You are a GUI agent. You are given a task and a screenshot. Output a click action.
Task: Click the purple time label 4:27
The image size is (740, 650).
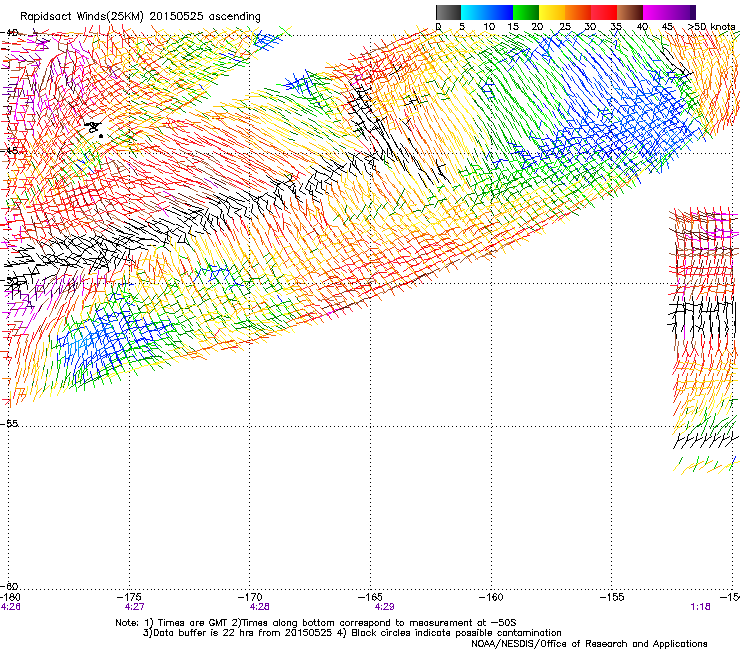(x=135, y=607)
